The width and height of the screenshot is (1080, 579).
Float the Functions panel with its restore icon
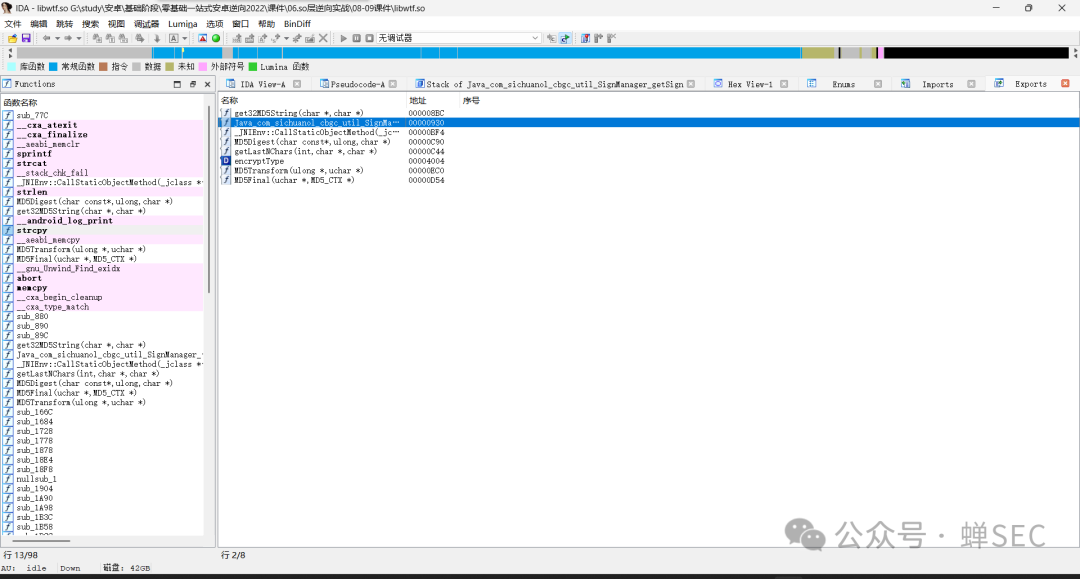(193, 84)
